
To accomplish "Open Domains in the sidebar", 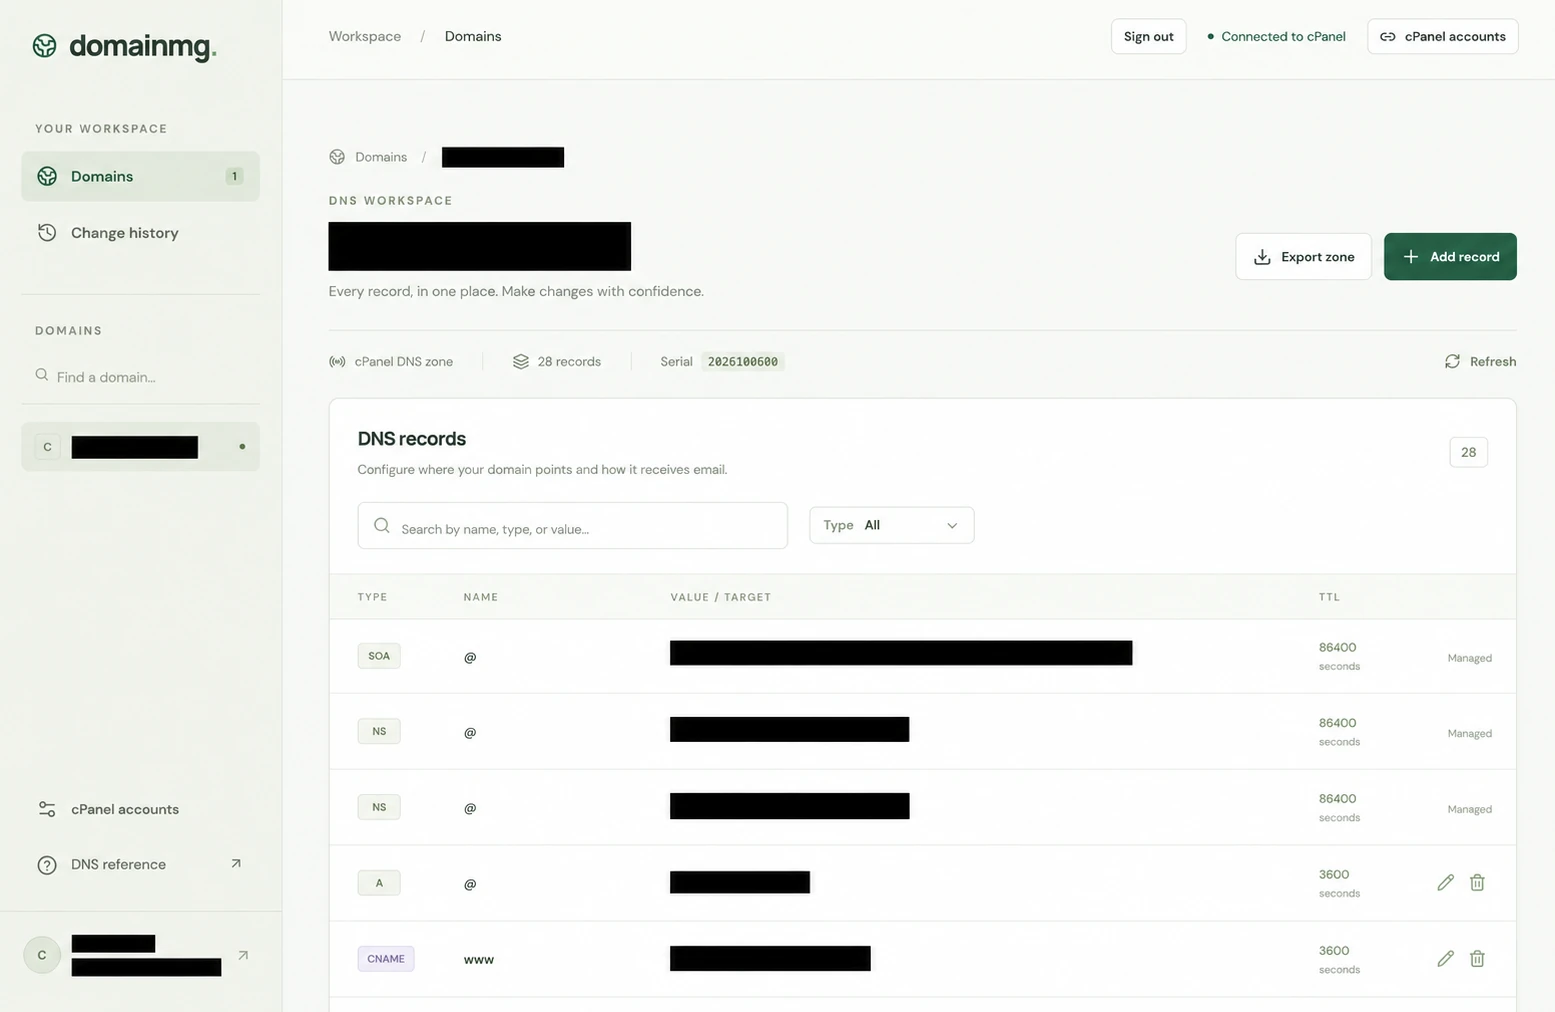I will [x=140, y=176].
